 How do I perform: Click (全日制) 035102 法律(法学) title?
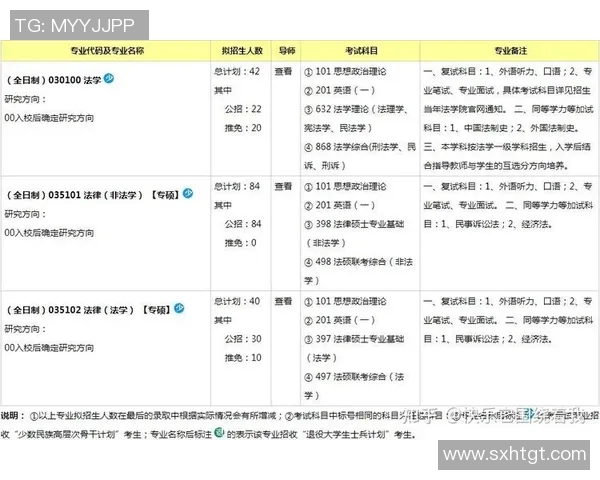click(88, 310)
